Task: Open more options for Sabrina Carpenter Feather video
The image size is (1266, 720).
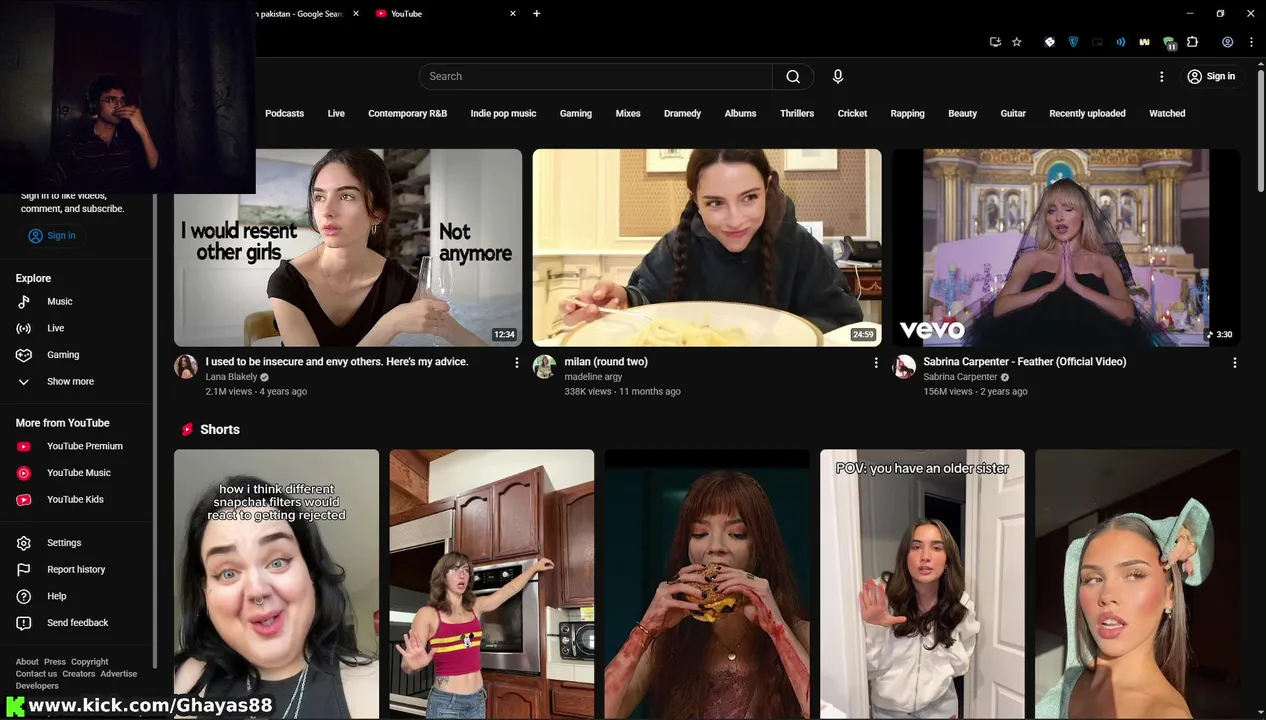Action: click(x=1235, y=362)
